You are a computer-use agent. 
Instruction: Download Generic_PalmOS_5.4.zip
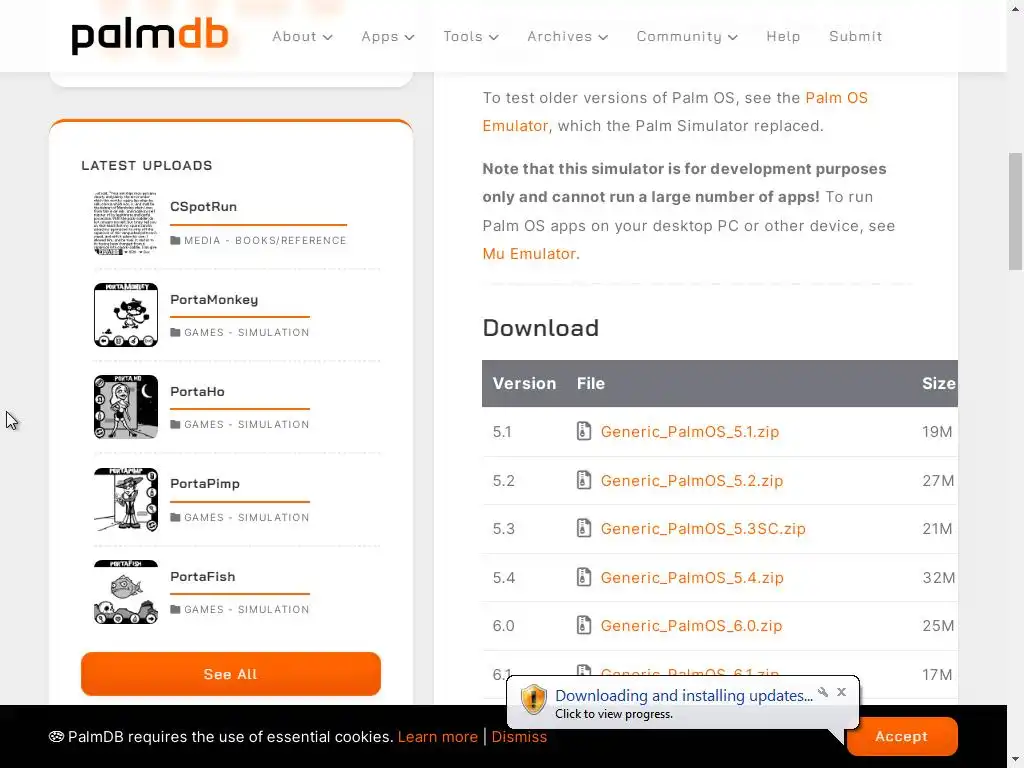692,577
